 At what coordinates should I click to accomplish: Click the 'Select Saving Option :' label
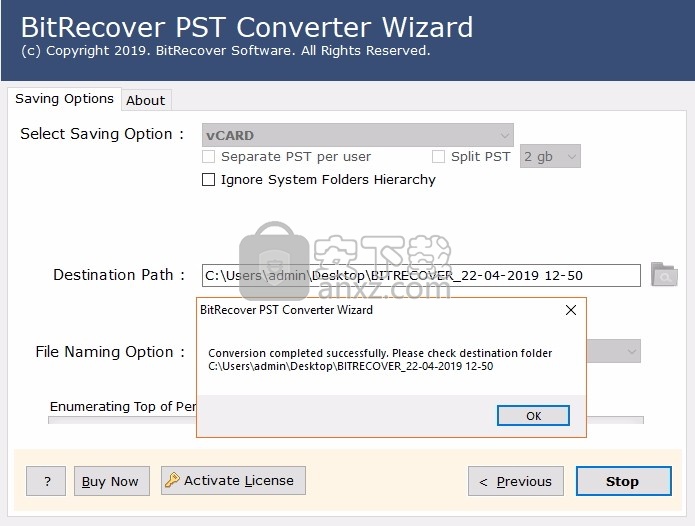pyautogui.click(x=102, y=134)
